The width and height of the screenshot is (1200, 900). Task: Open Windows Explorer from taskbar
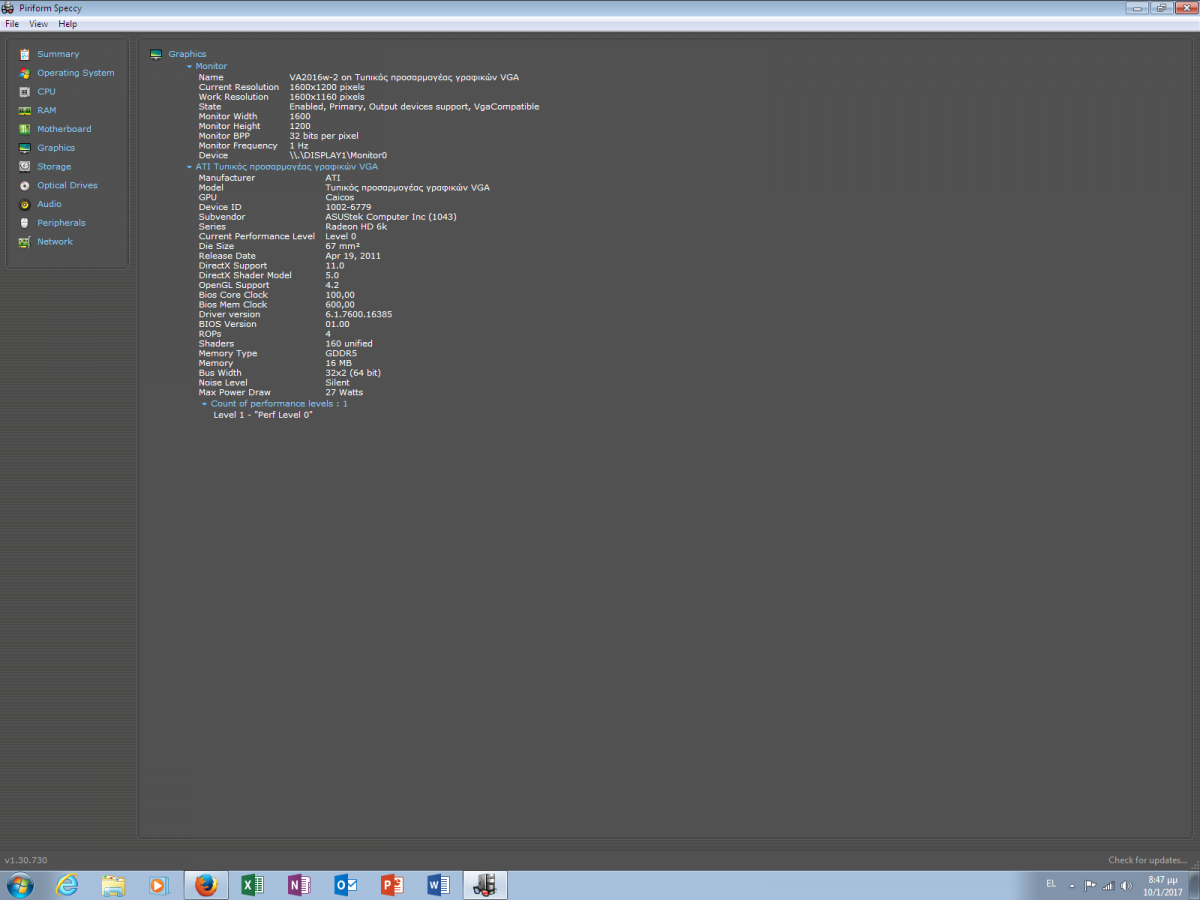tap(113, 885)
